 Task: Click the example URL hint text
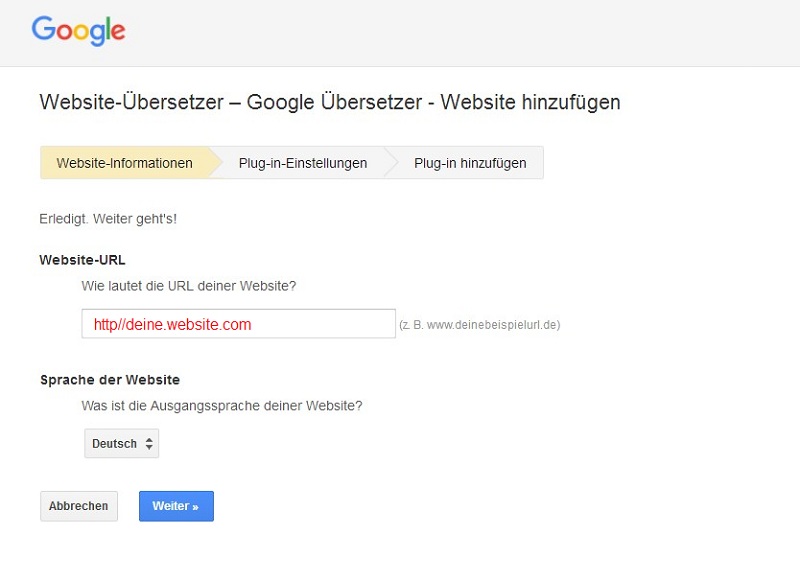[482, 324]
